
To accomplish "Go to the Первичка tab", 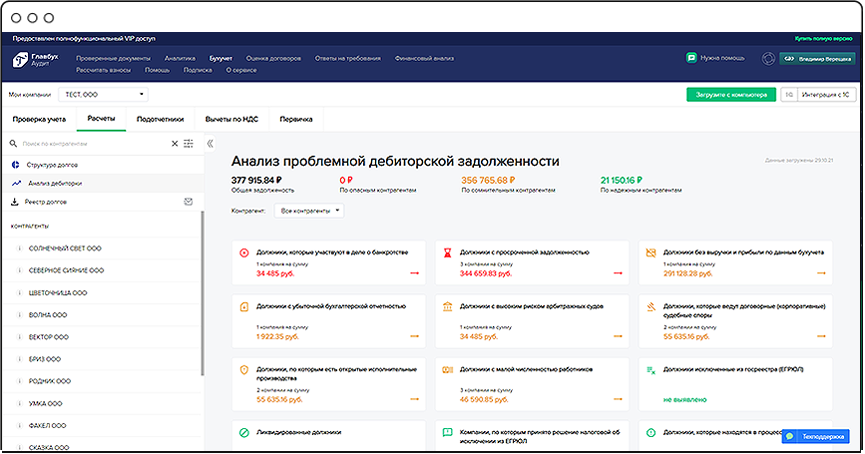I will click(296, 119).
